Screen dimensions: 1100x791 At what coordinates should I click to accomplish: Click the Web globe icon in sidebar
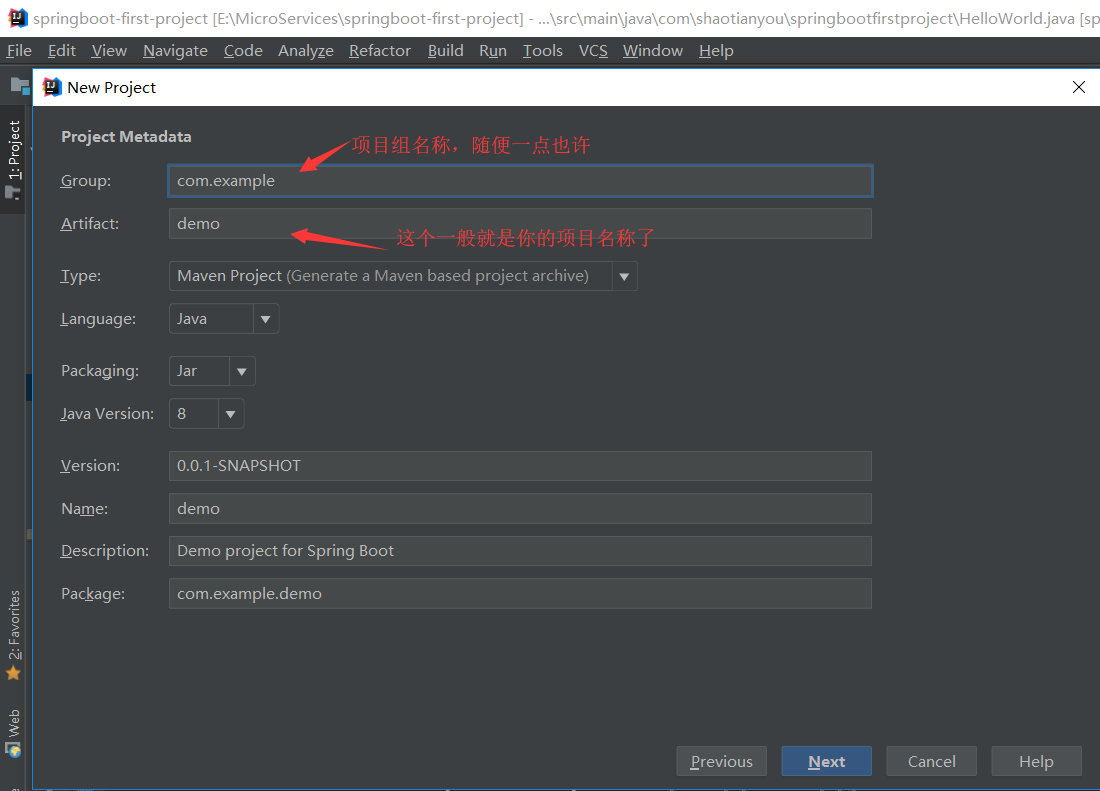click(x=13, y=750)
